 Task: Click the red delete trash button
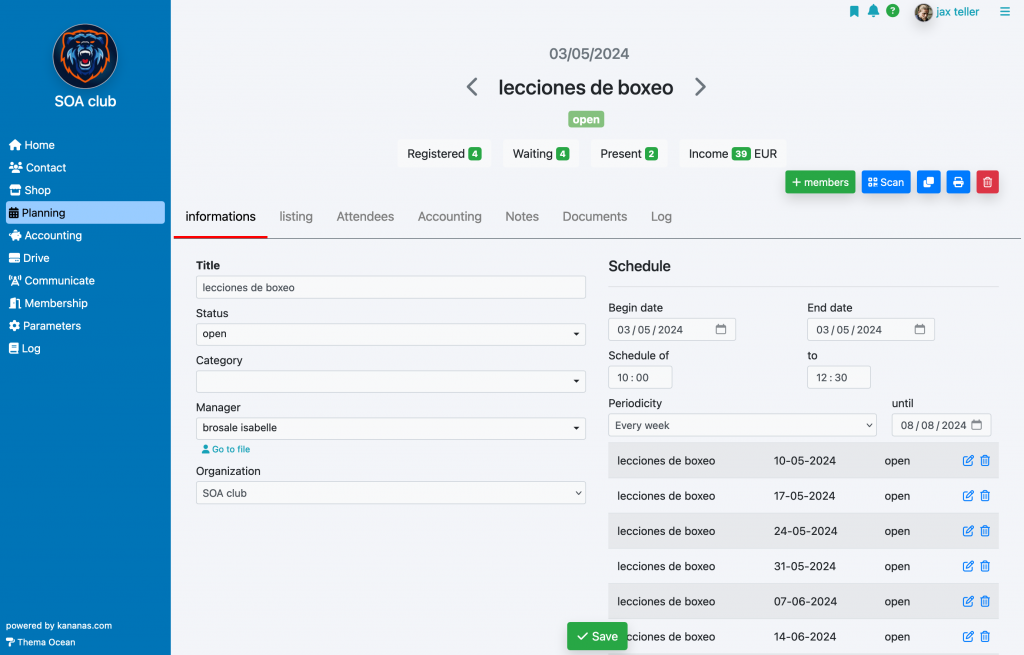(x=987, y=182)
